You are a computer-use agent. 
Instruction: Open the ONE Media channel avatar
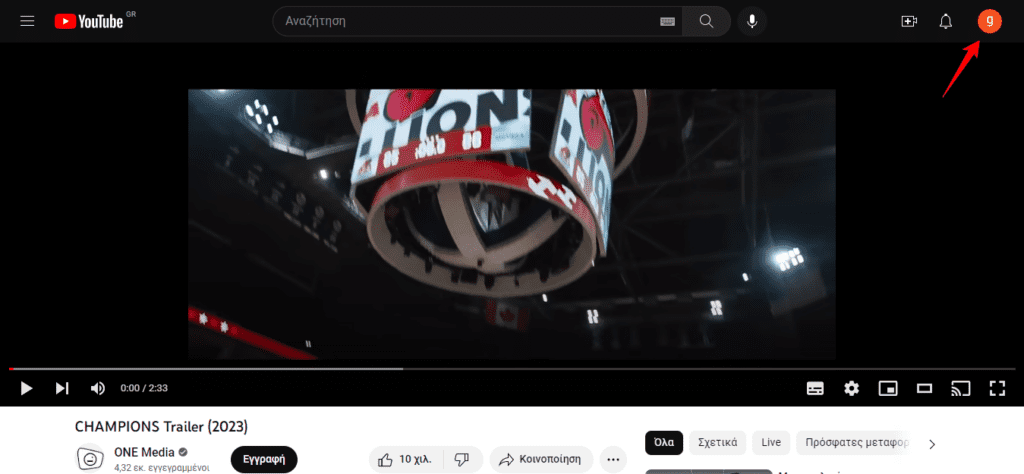click(89, 459)
